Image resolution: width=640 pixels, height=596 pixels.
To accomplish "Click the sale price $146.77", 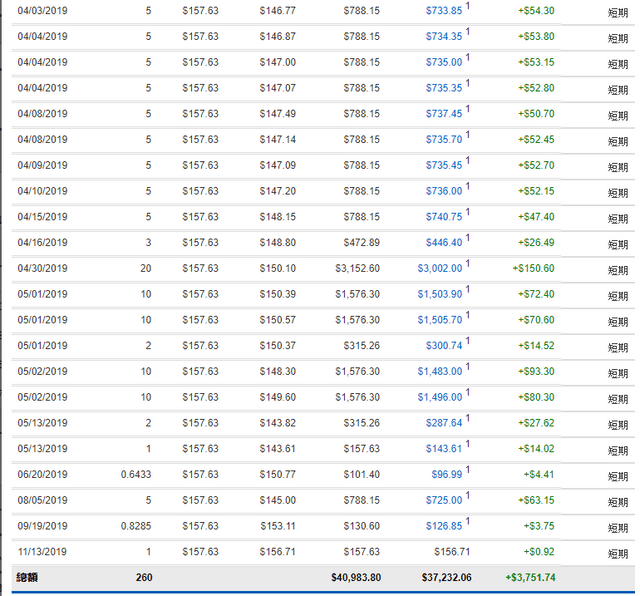I will [278, 11].
